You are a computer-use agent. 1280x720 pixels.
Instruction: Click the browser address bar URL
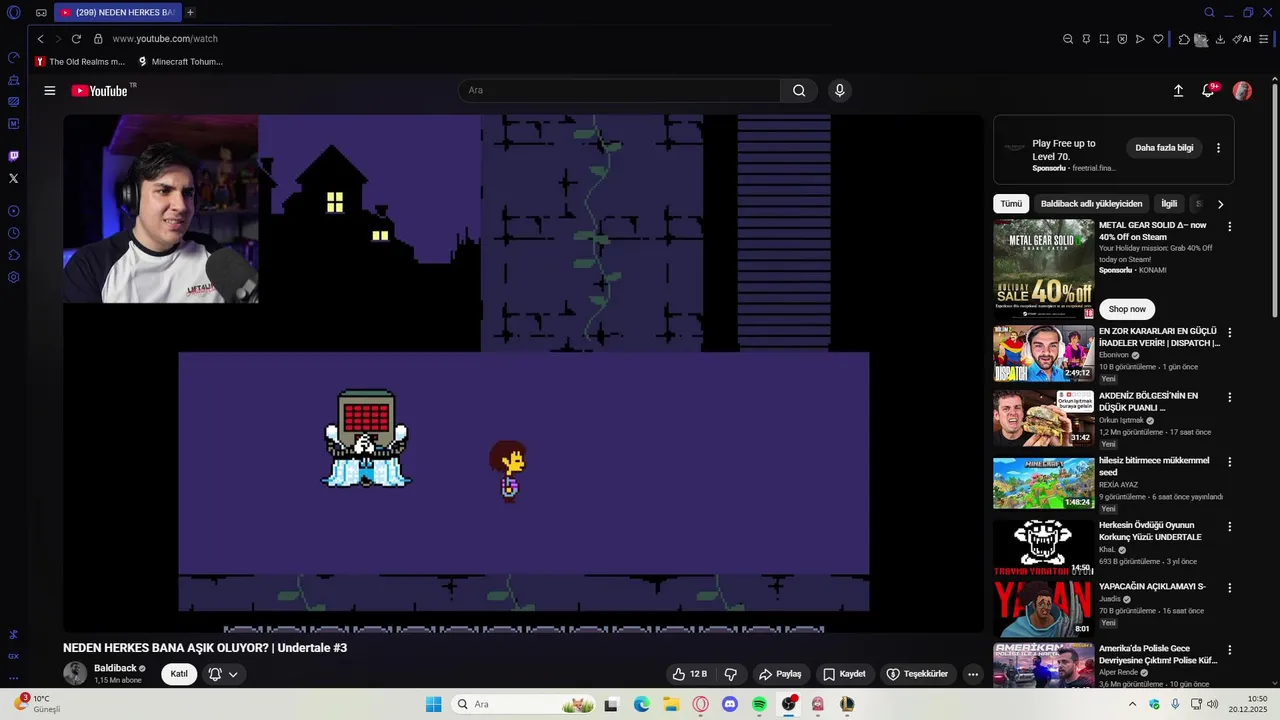(x=165, y=39)
